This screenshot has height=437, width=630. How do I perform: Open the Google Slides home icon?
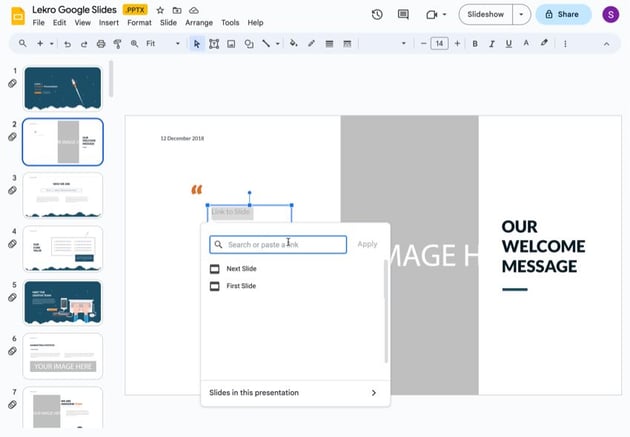(x=18, y=16)
